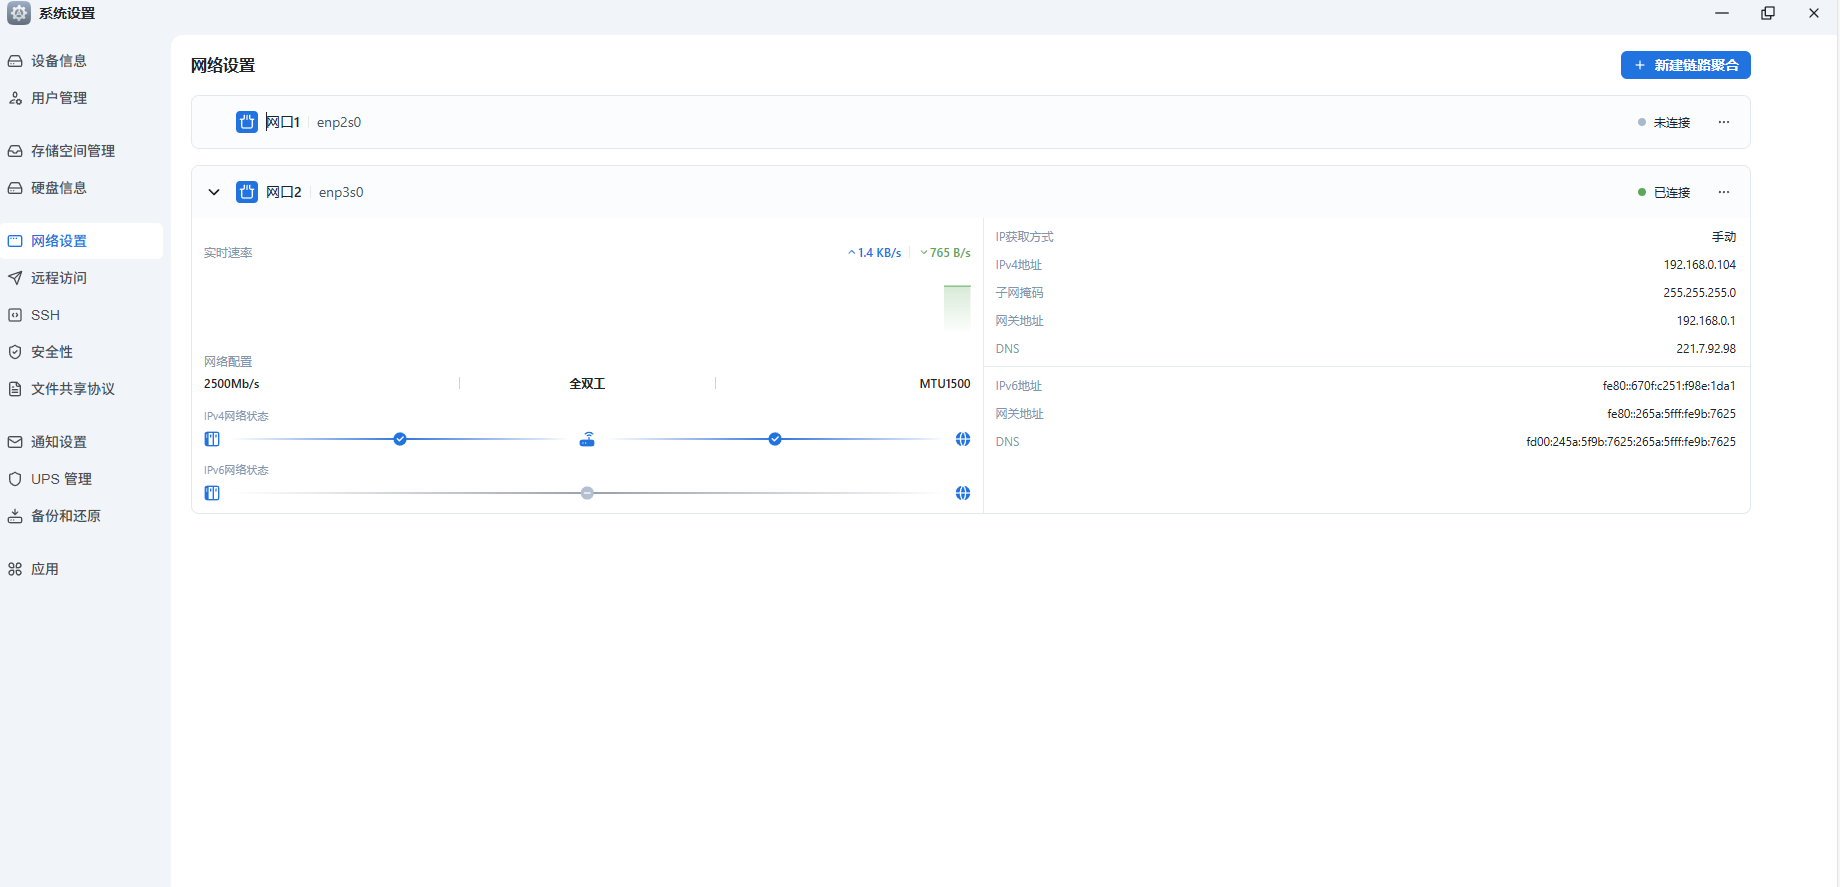
Task: Click the 网口1 network port icon
Action: 246,122
